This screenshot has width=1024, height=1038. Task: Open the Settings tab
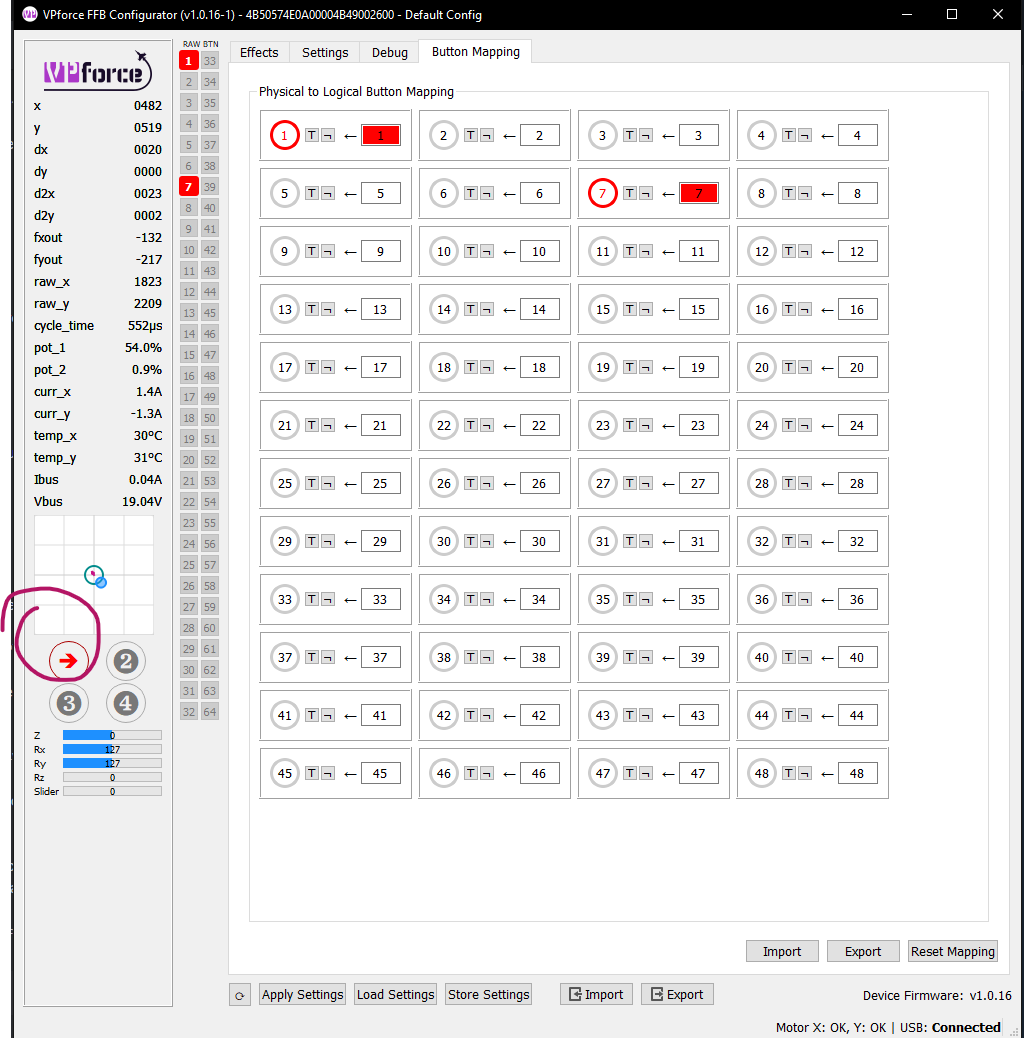click(x=324, y=52)
